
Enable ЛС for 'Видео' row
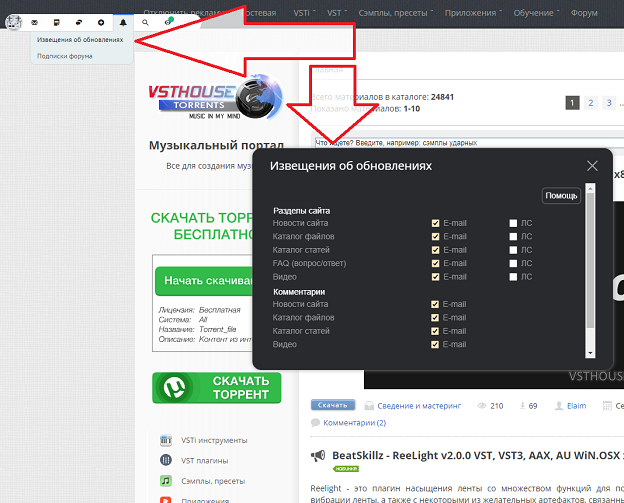pos(513,277)
